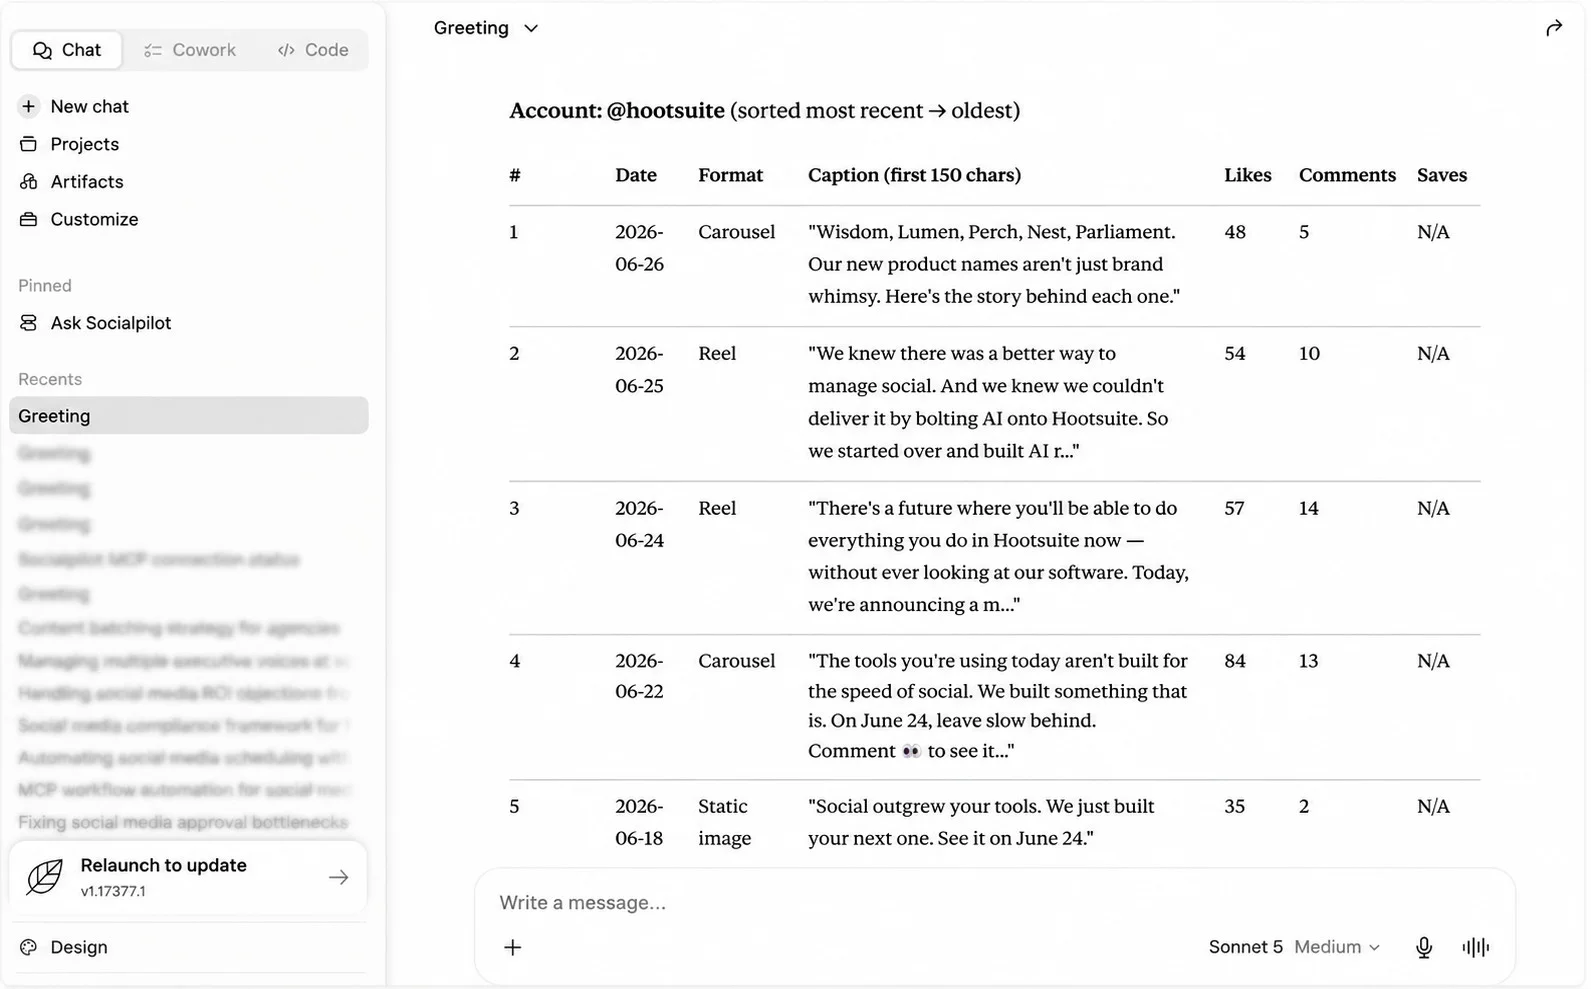The height and width of the screenshot is (989, 1591).
Task: Click the 'There's a future where' caption
Action: tap(998, 556)
